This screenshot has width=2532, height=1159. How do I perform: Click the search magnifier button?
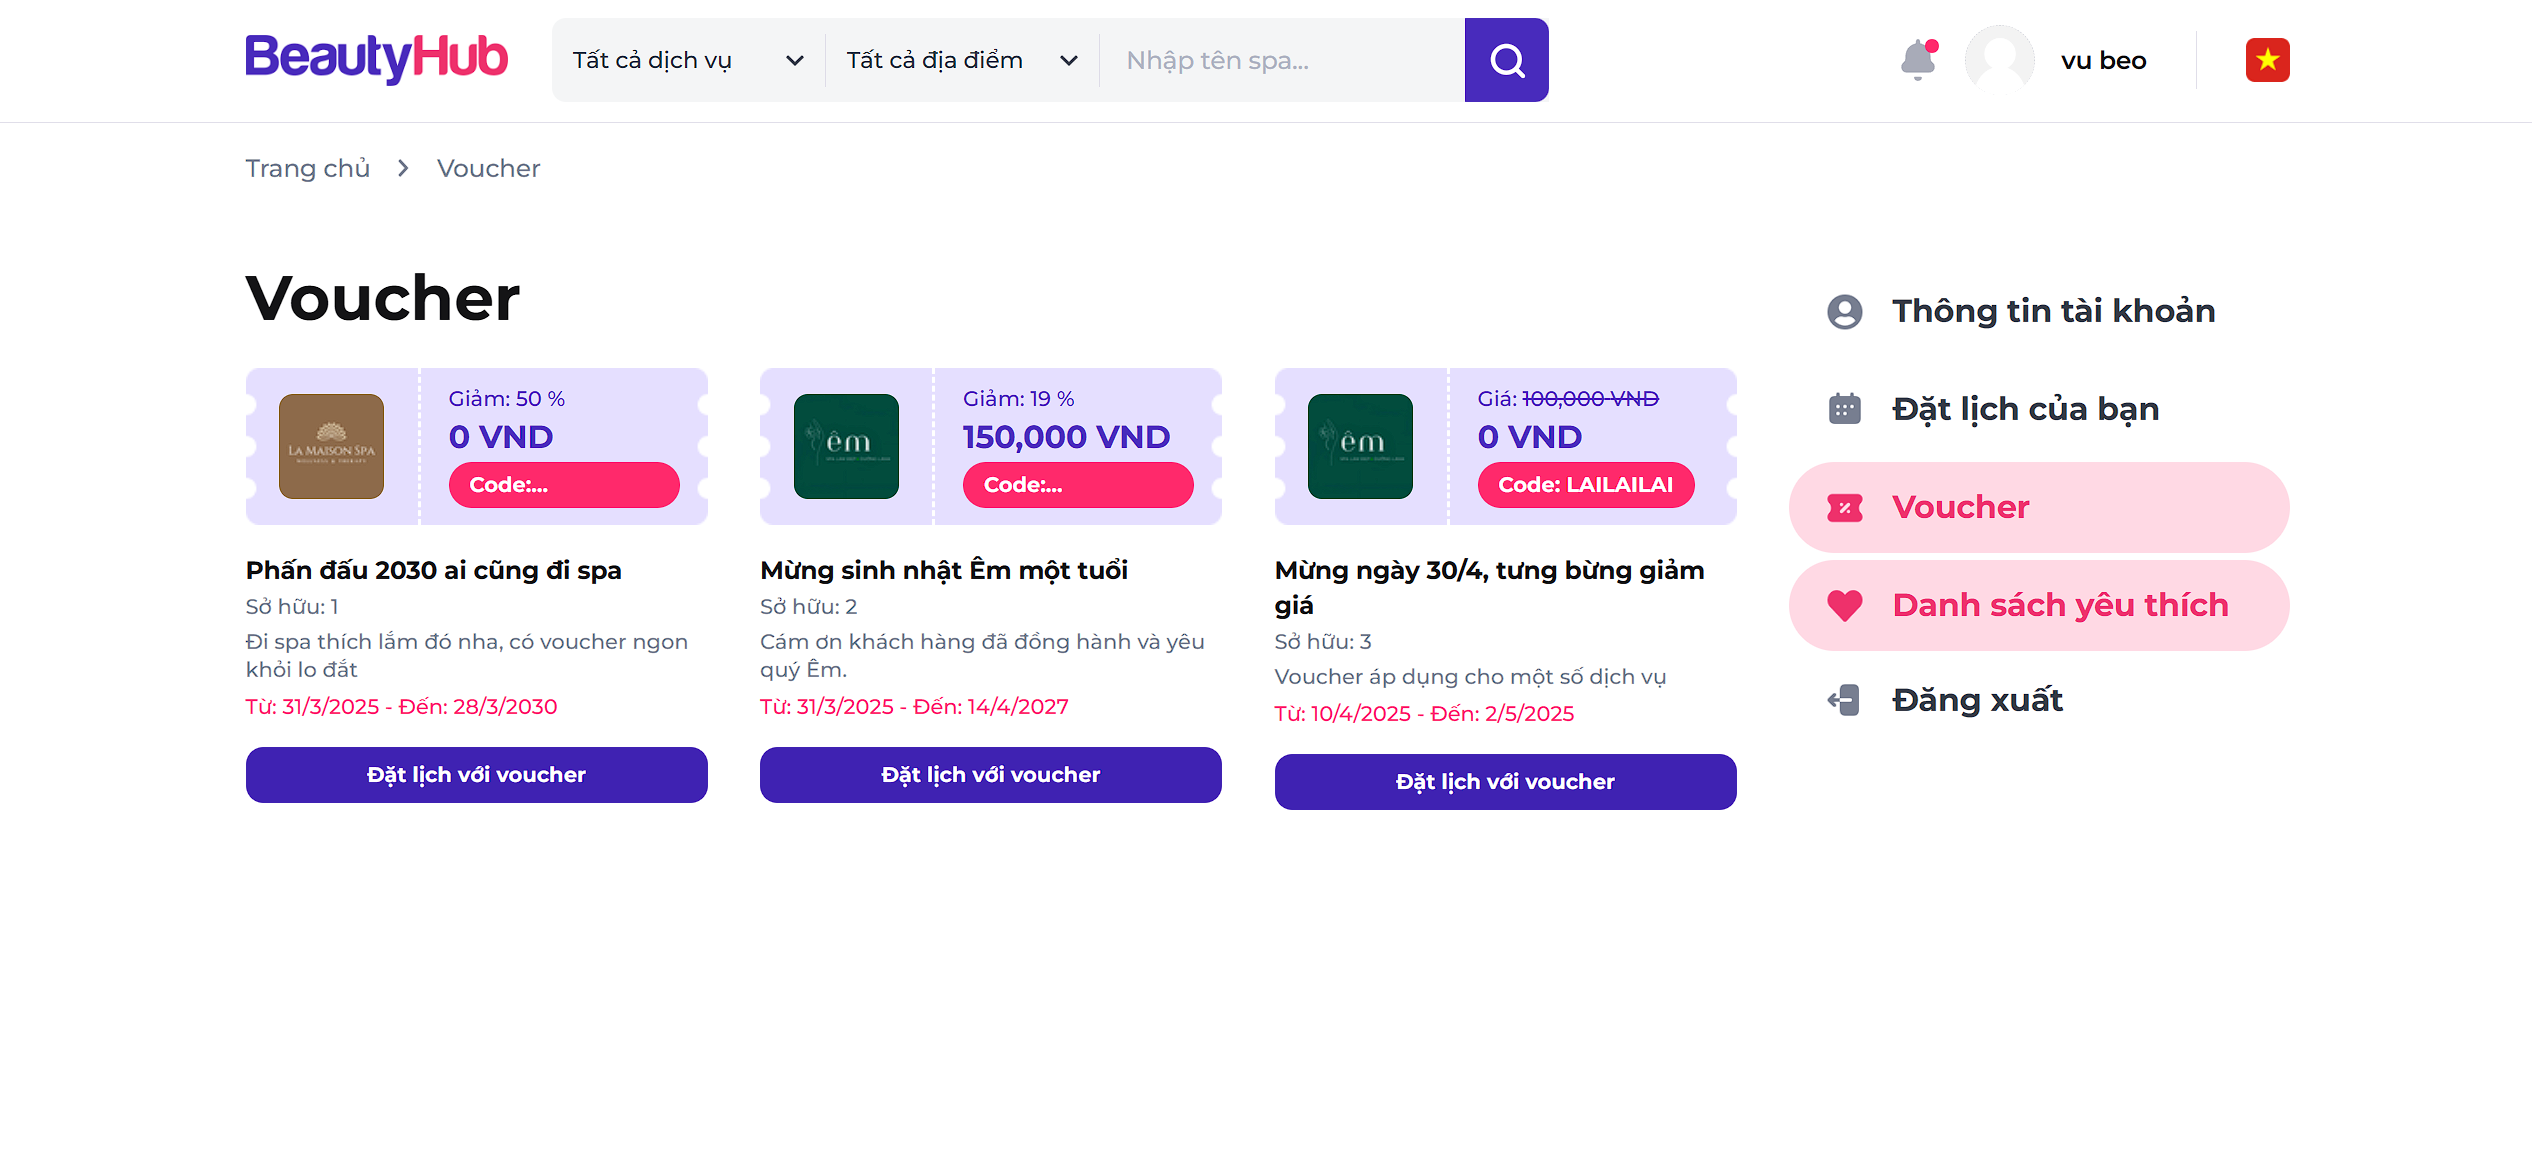(x=1506, y=60)
